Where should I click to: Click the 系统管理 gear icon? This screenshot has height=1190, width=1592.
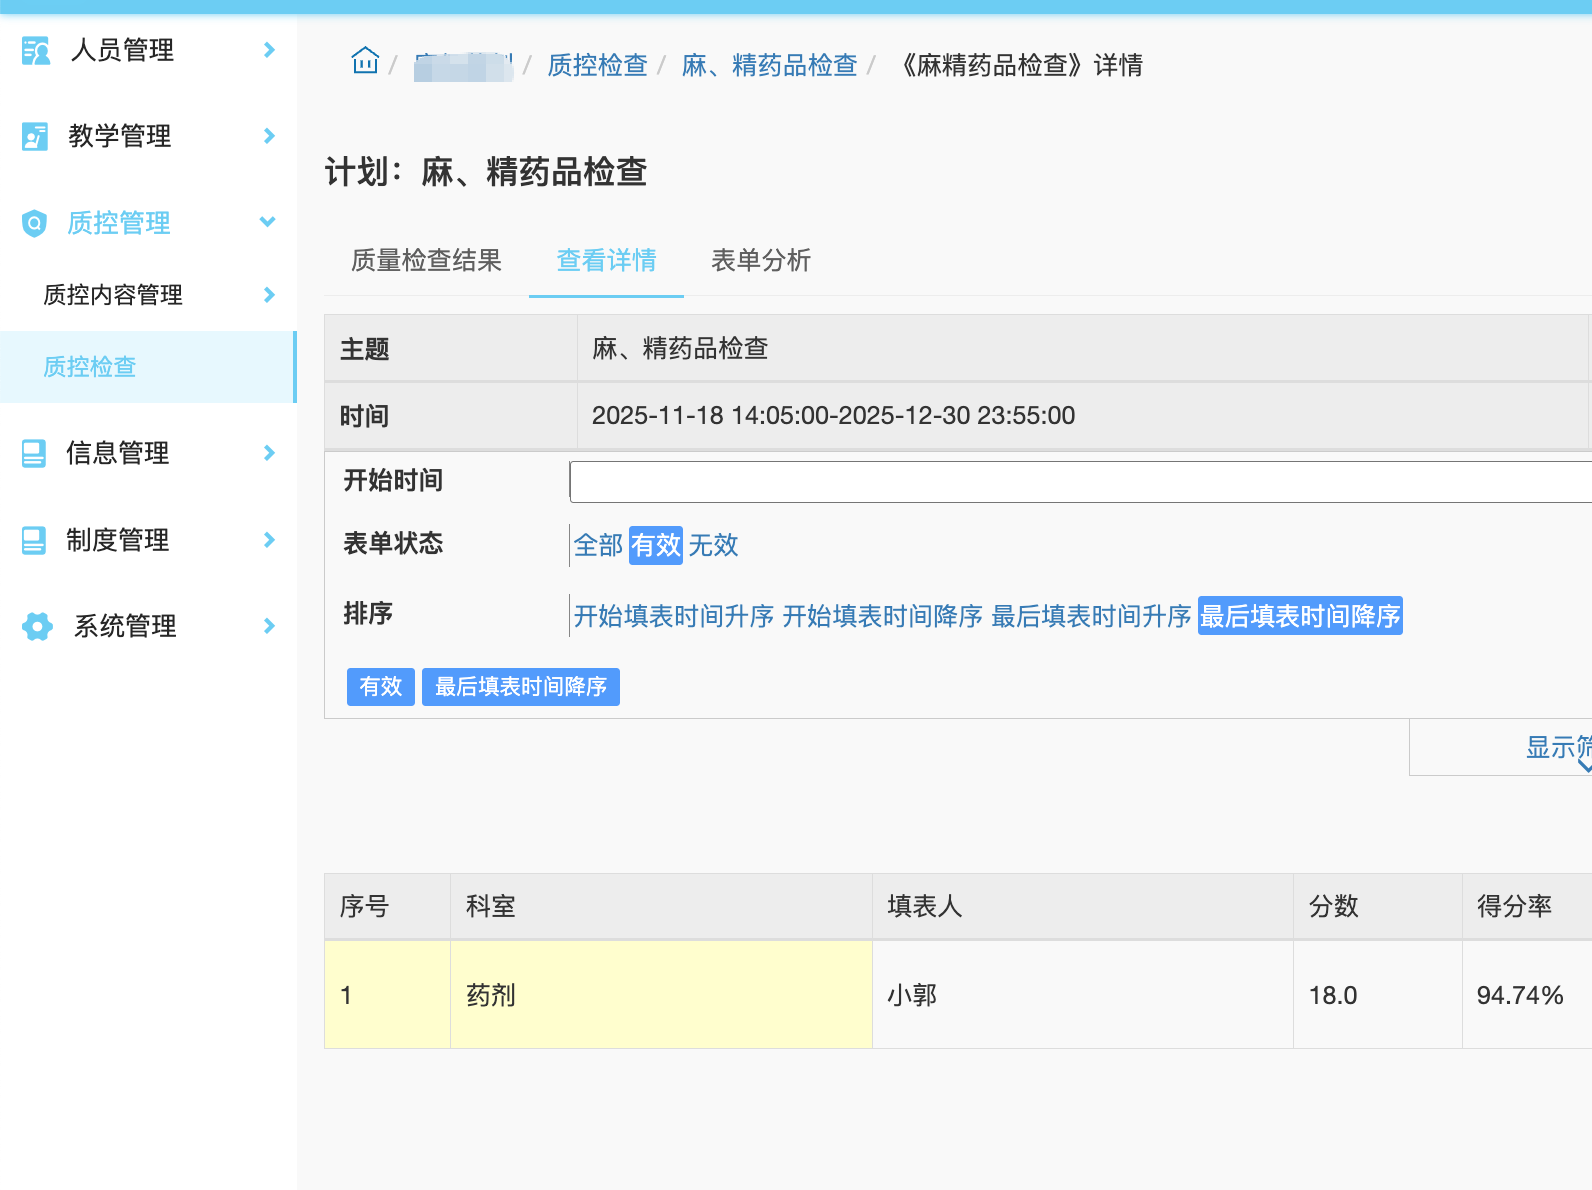[x=37, y=627]
